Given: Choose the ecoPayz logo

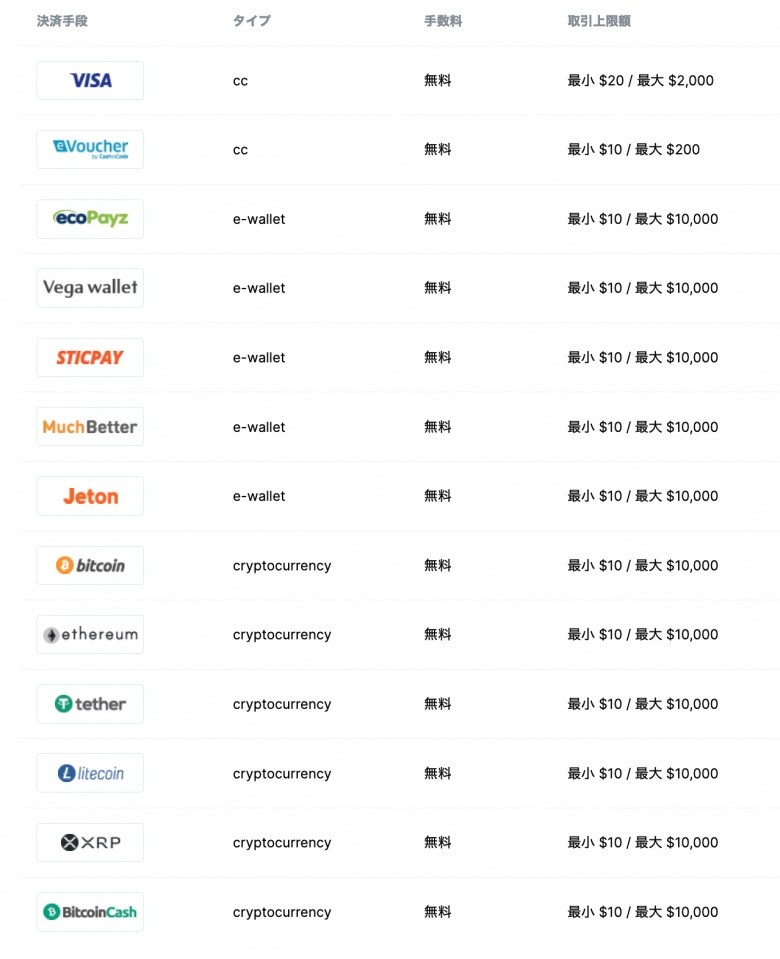Looking at the screenshot, I should [x=90, y=219].
